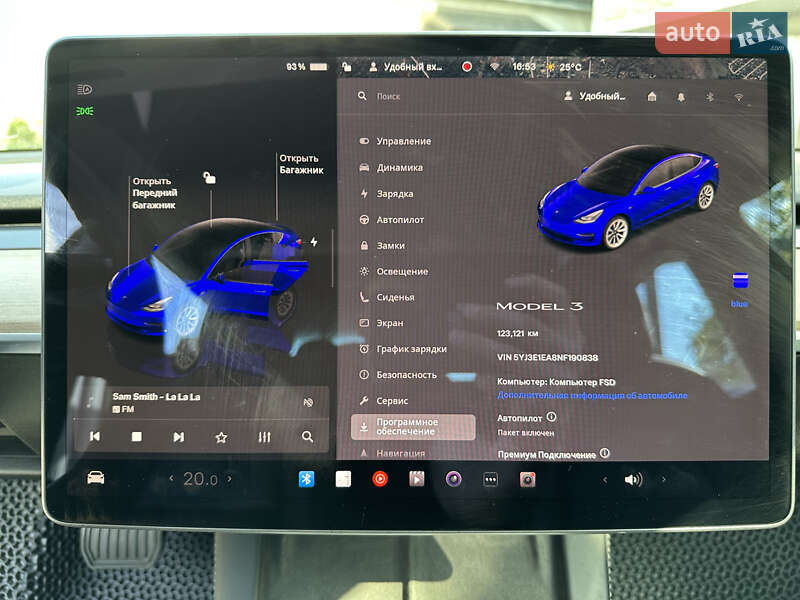Tap info icon next to Премиум Подключение
Image resolution: width=800 pixels, height=600 pixels.
[x=605, y=453]
